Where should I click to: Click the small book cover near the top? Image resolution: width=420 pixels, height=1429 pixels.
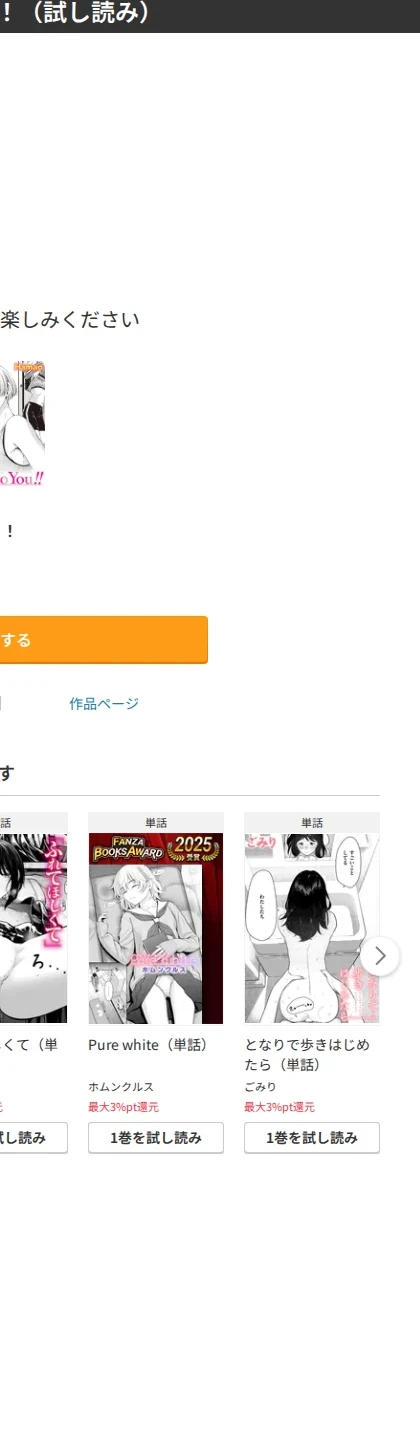click(22, 425)
